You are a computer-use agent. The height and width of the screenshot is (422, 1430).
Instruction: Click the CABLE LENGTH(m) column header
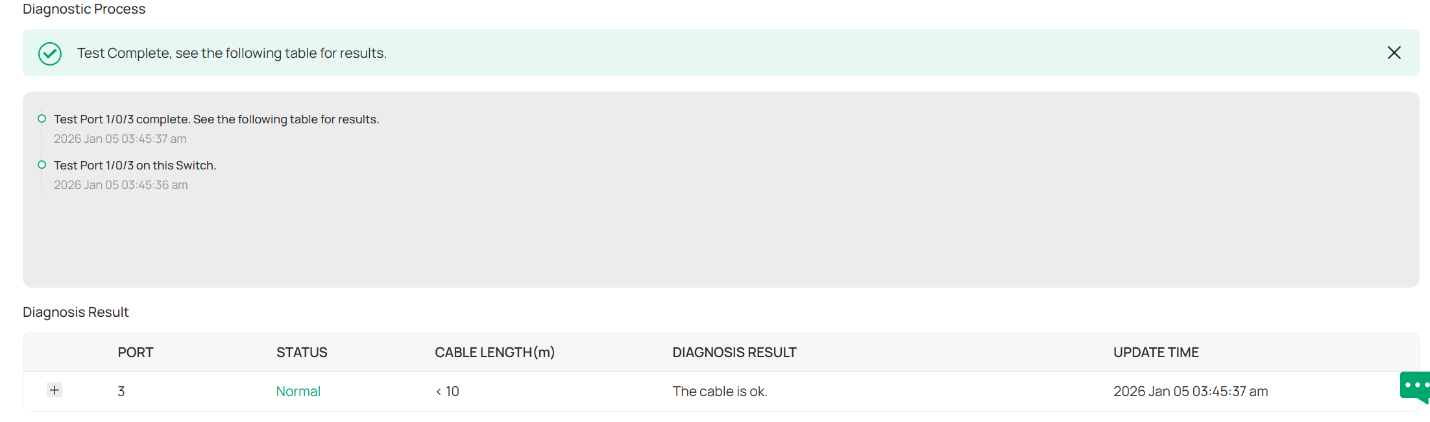(494, 353)
